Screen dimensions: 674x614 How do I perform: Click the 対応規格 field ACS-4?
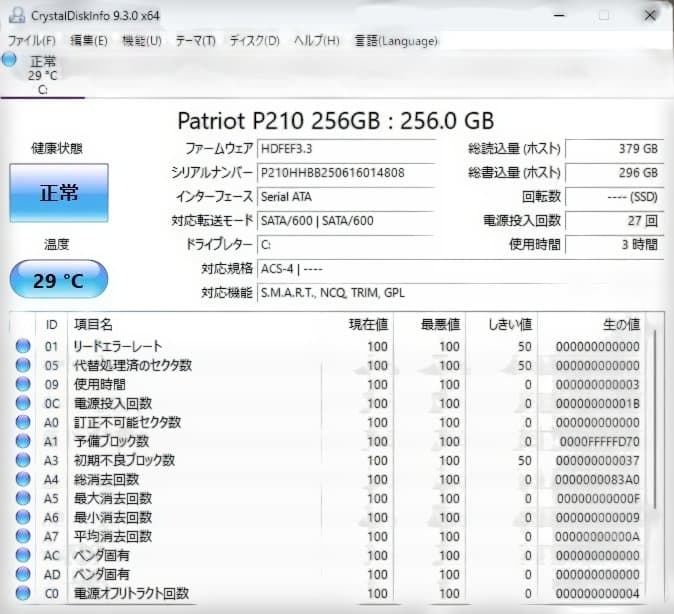460,269
